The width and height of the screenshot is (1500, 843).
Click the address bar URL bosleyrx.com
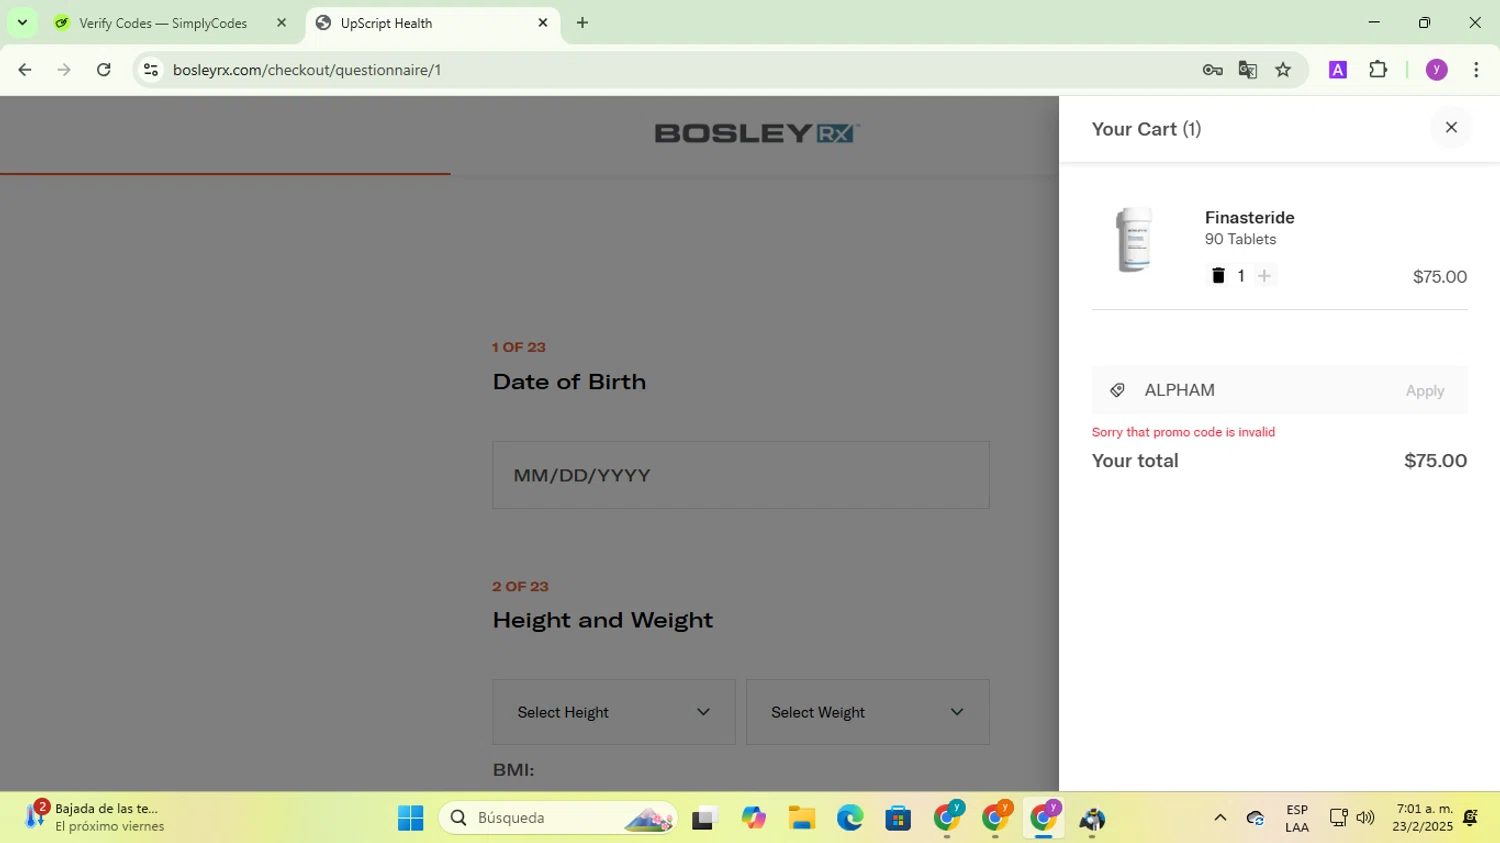(x=307, y=70)
